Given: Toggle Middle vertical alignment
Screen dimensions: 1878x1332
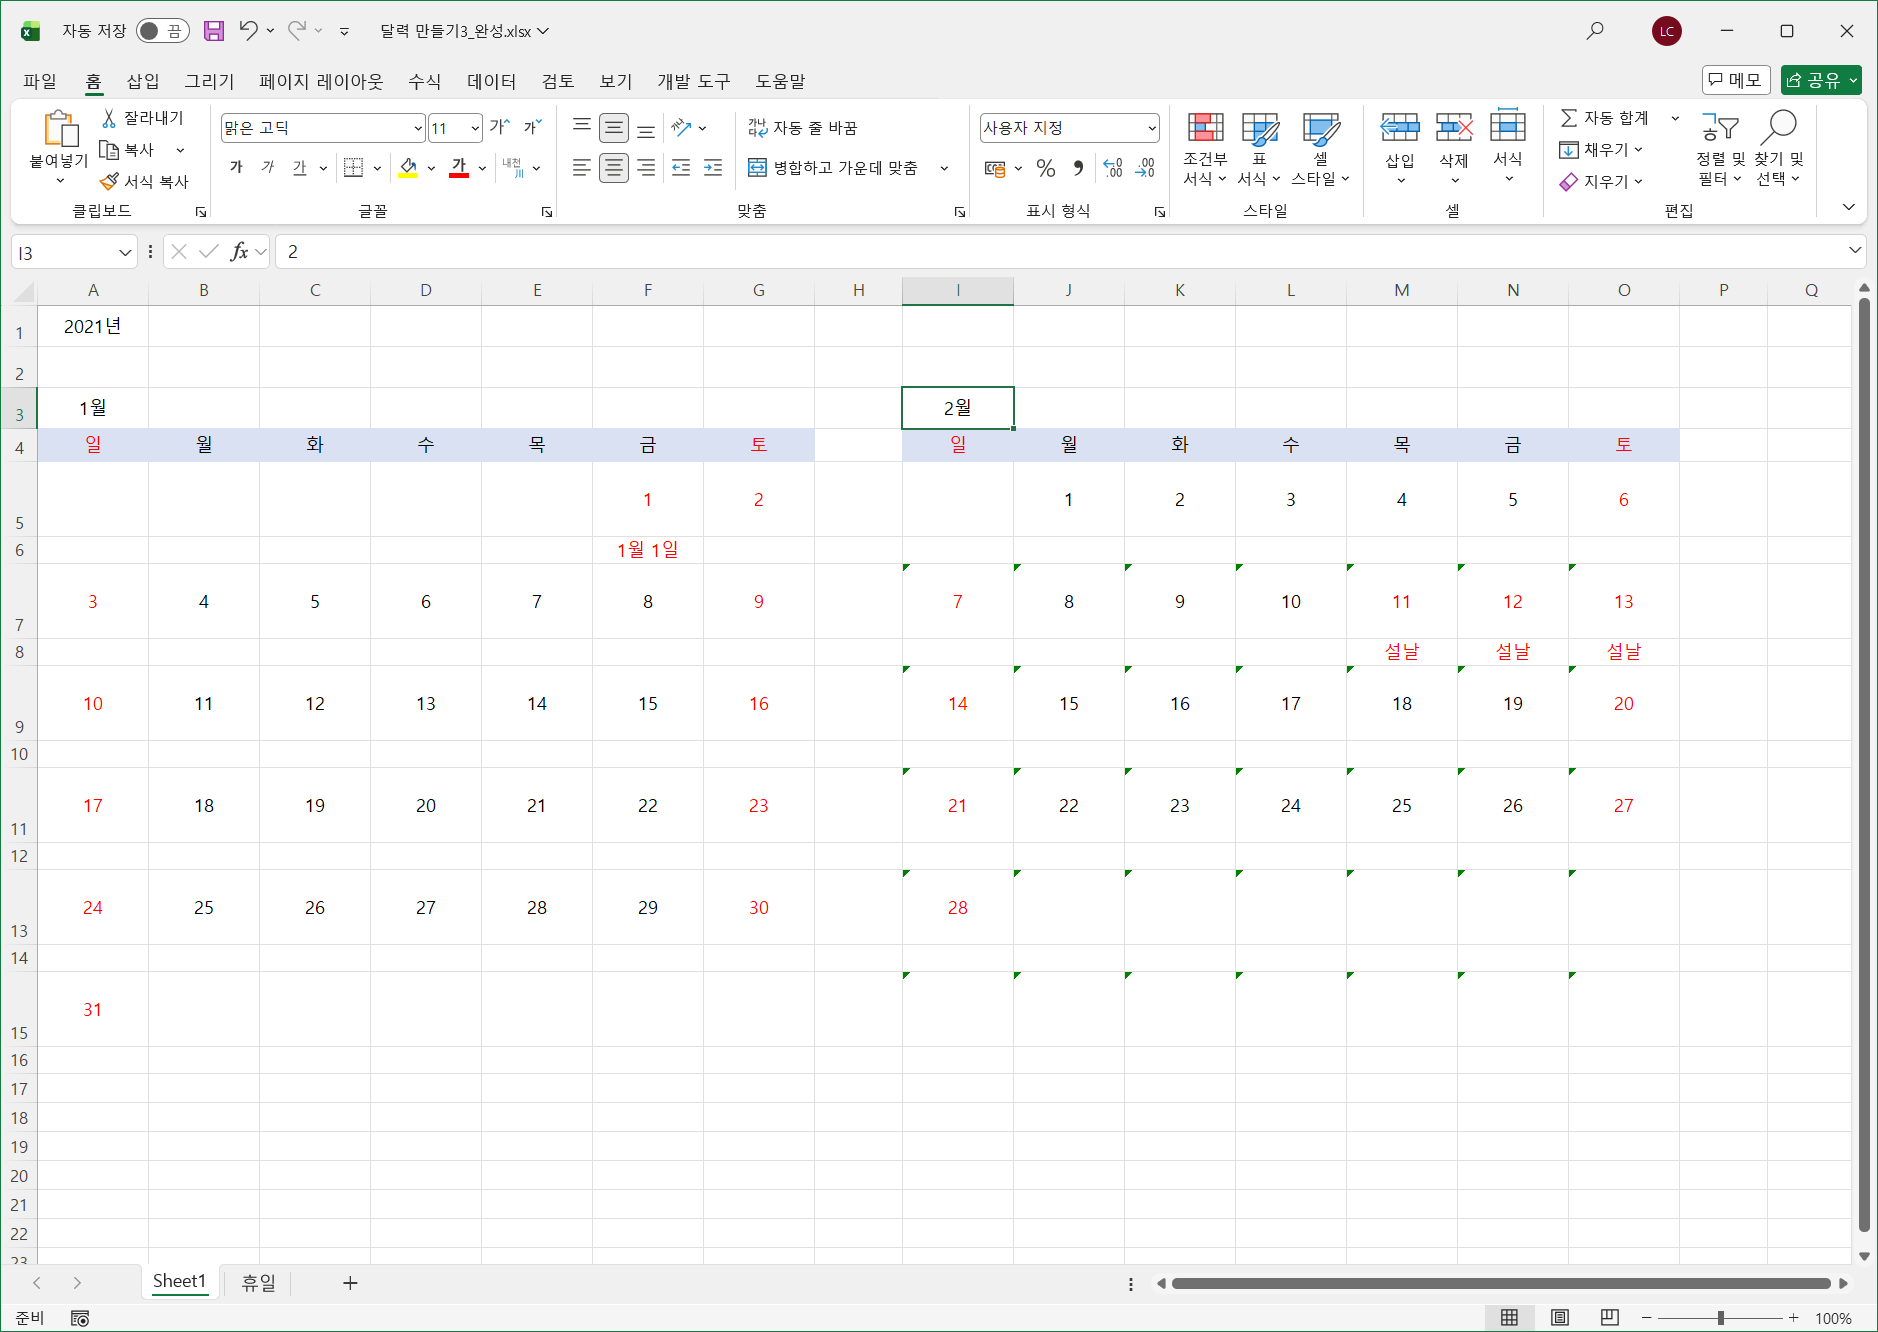Looking at the screenshot, I should click(x=614, y=128).
